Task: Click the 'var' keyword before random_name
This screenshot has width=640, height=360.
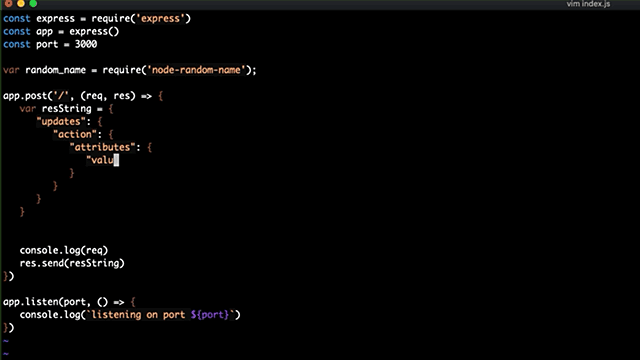Action: tap(11, 70)
